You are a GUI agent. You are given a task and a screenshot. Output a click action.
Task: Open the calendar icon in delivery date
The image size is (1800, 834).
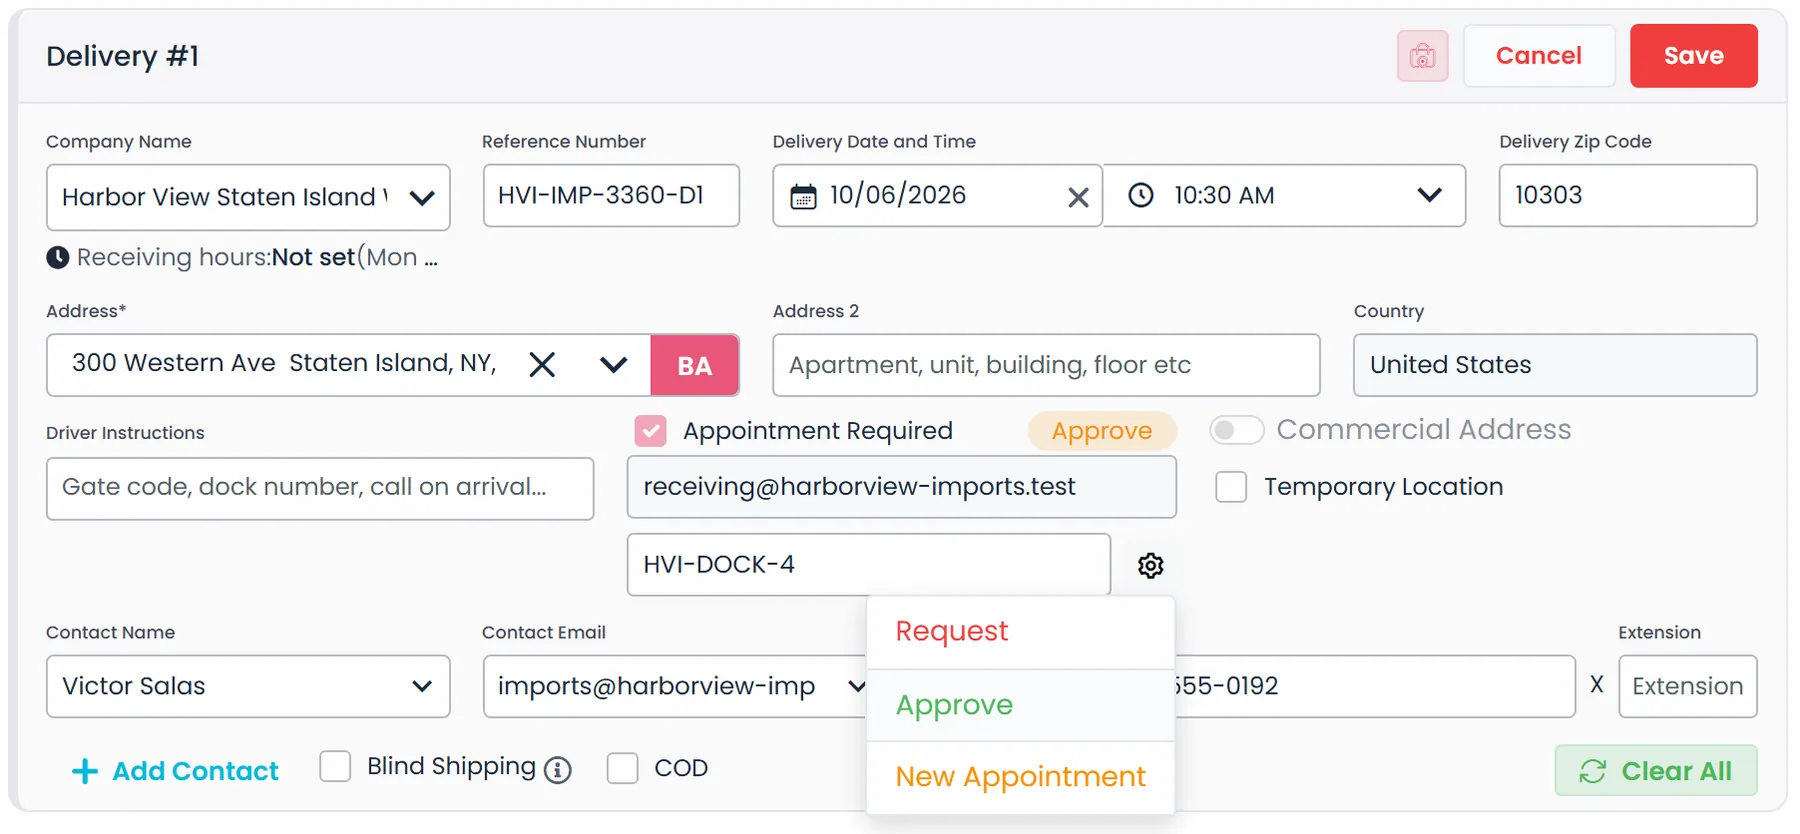point(803,196)
